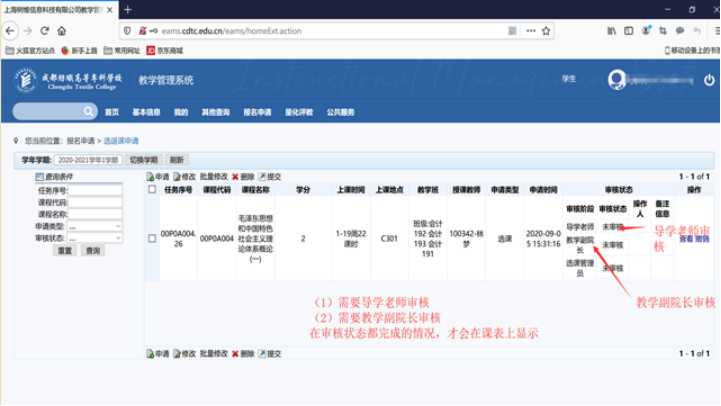721x406 pixels.
Task: Click the 查询 query button
Action: (92, 251)
